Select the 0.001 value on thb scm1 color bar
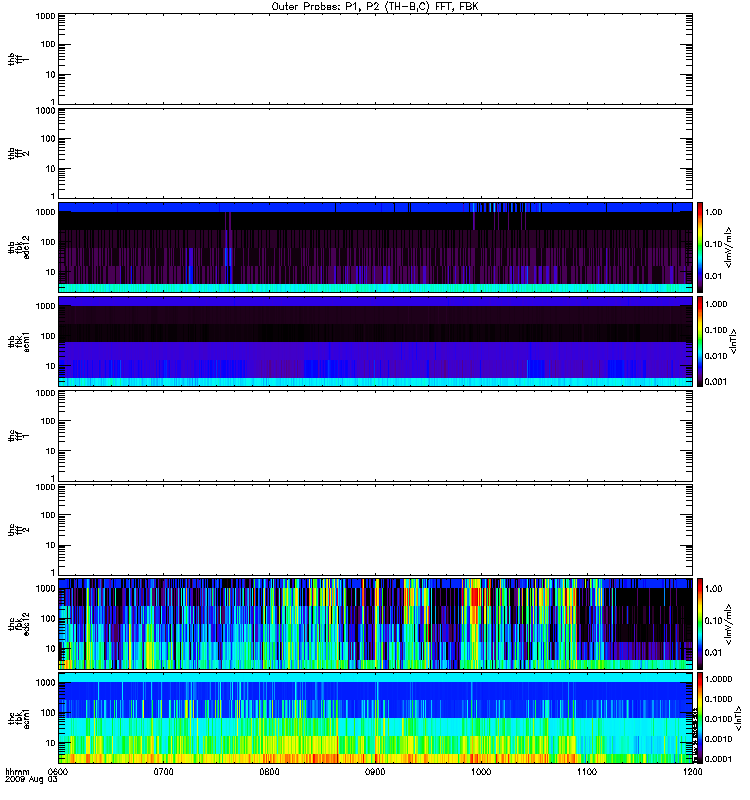Image resolution: width=750 pixels, height=800 pixels. [716, 381]
